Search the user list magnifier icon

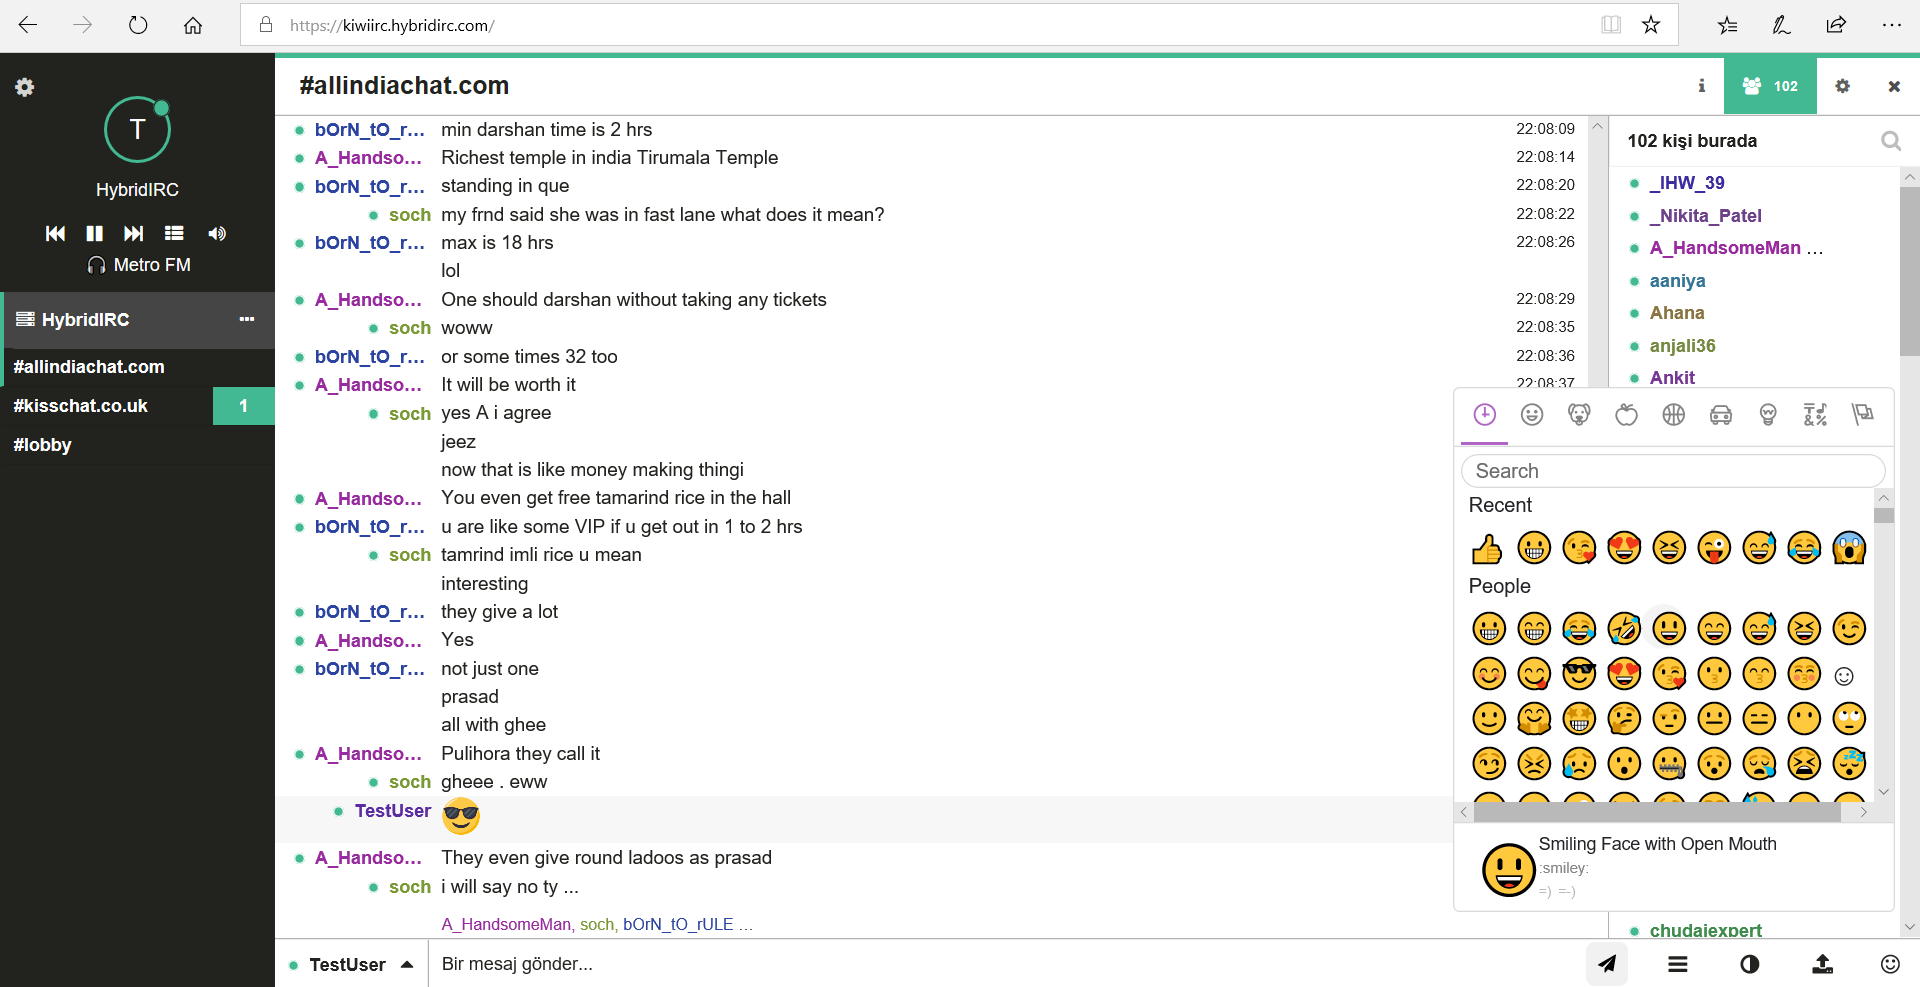pyautogui.click(x=1890, y=141)
